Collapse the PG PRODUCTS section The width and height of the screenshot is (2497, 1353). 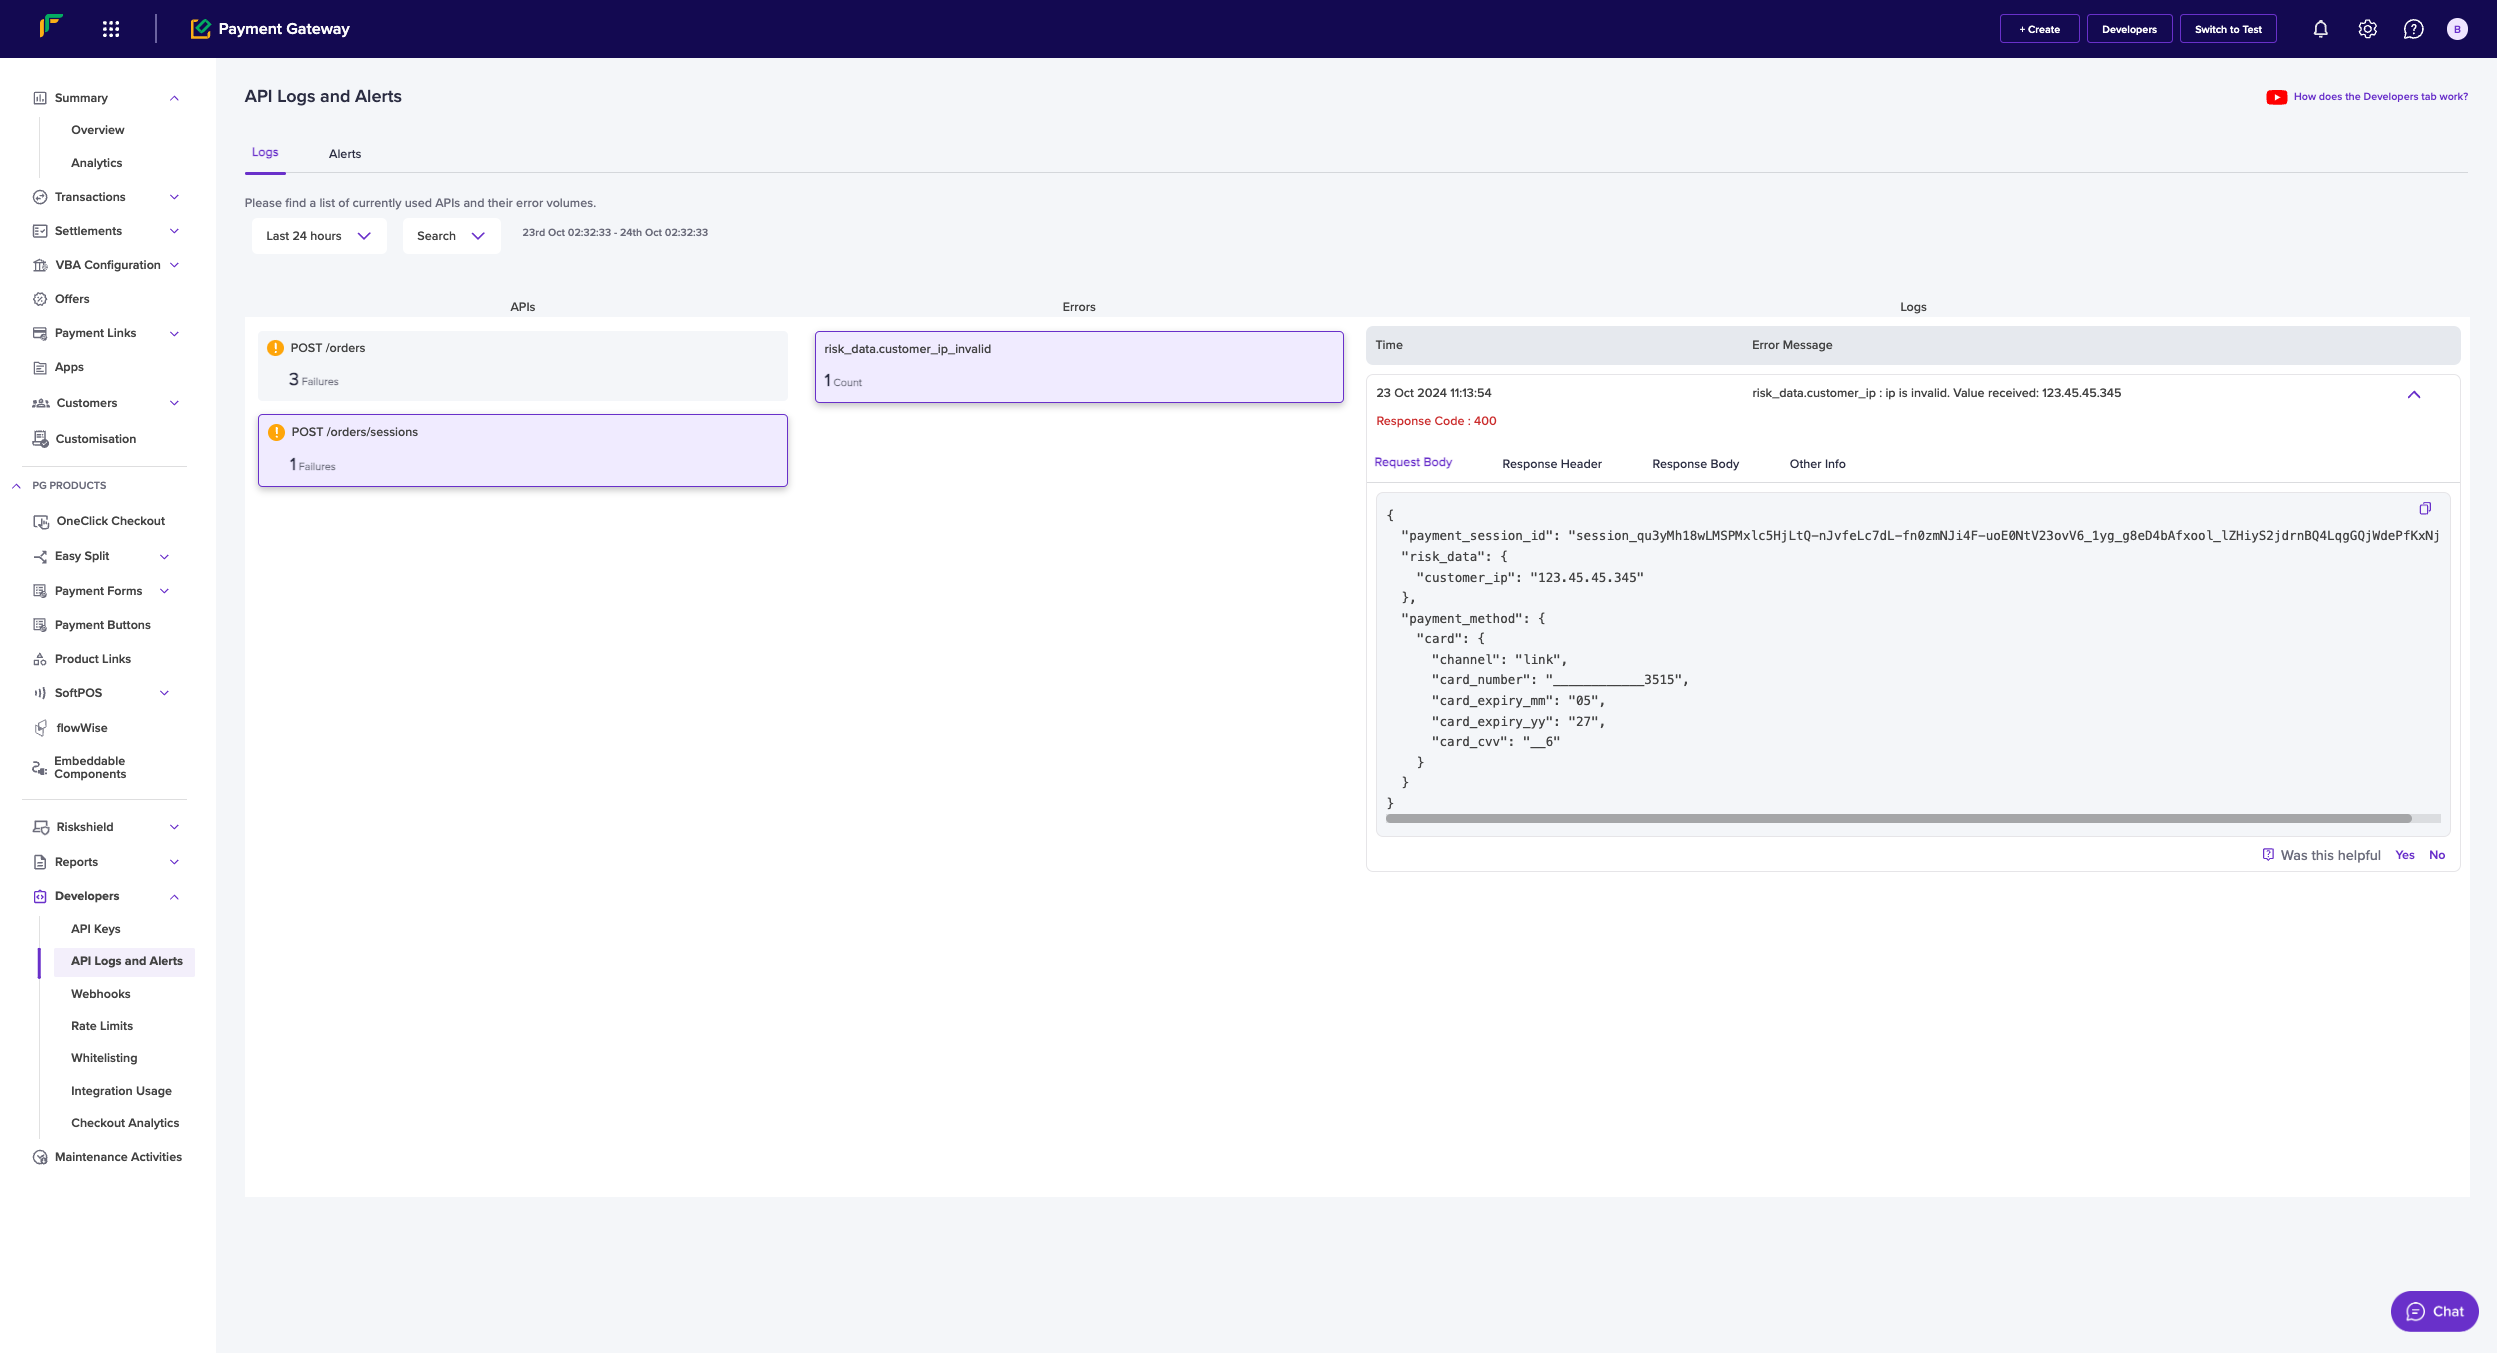pos(17,486)
